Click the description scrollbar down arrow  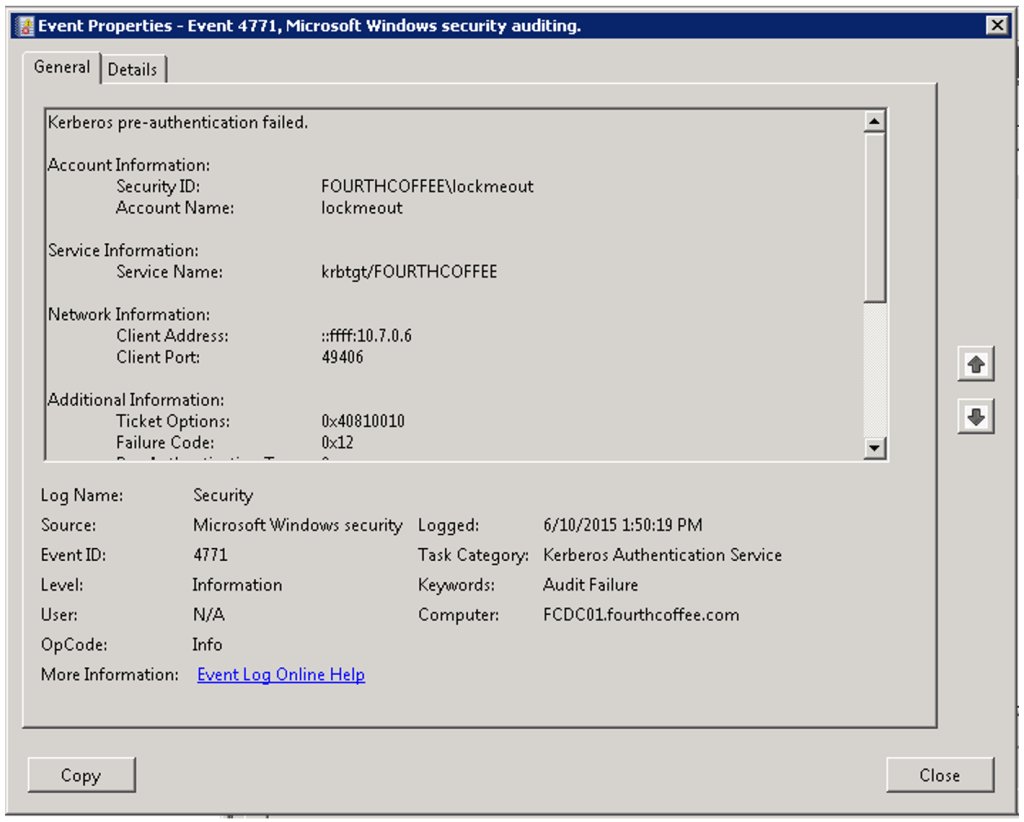[x=875, y=448]
